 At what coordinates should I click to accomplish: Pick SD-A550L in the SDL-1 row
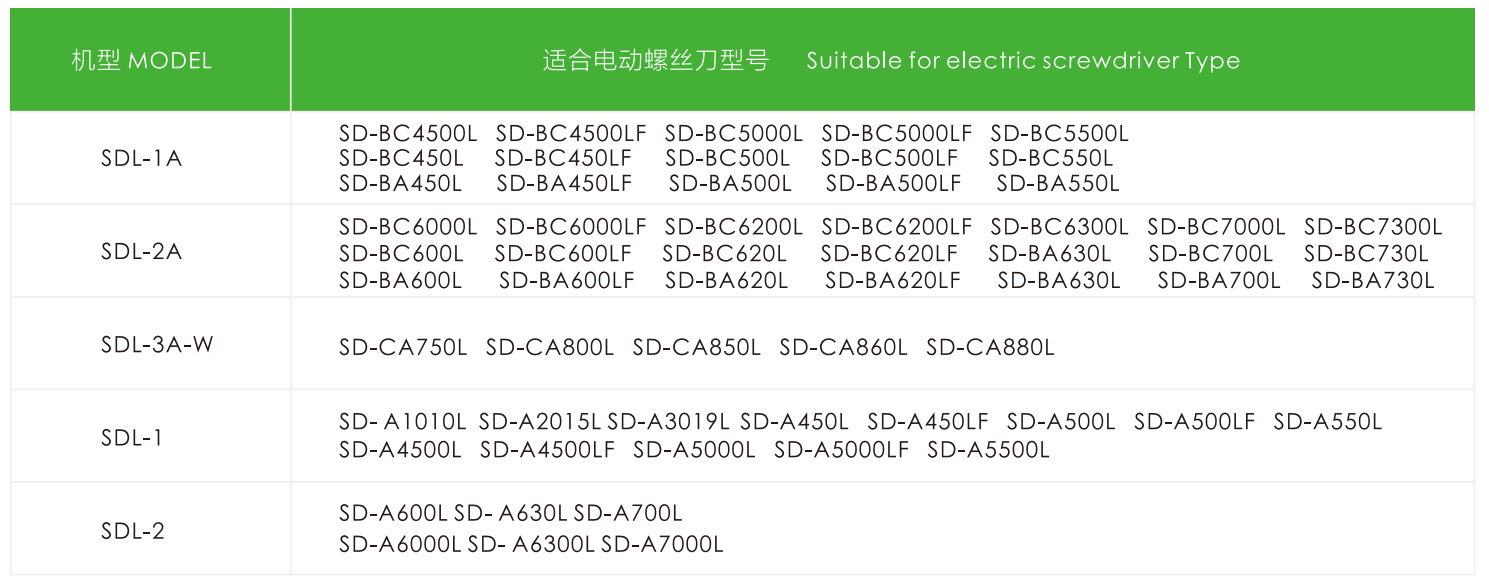1327,422
